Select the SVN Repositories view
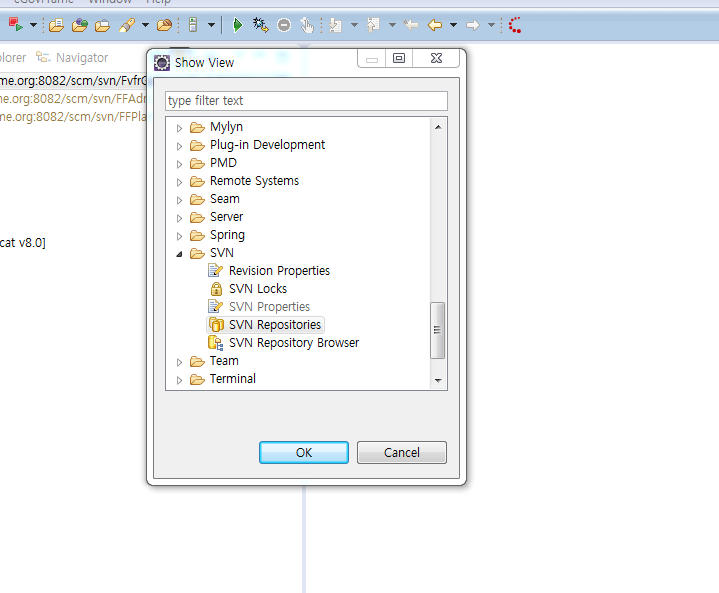The image size is (719, 593). point(275,325)
